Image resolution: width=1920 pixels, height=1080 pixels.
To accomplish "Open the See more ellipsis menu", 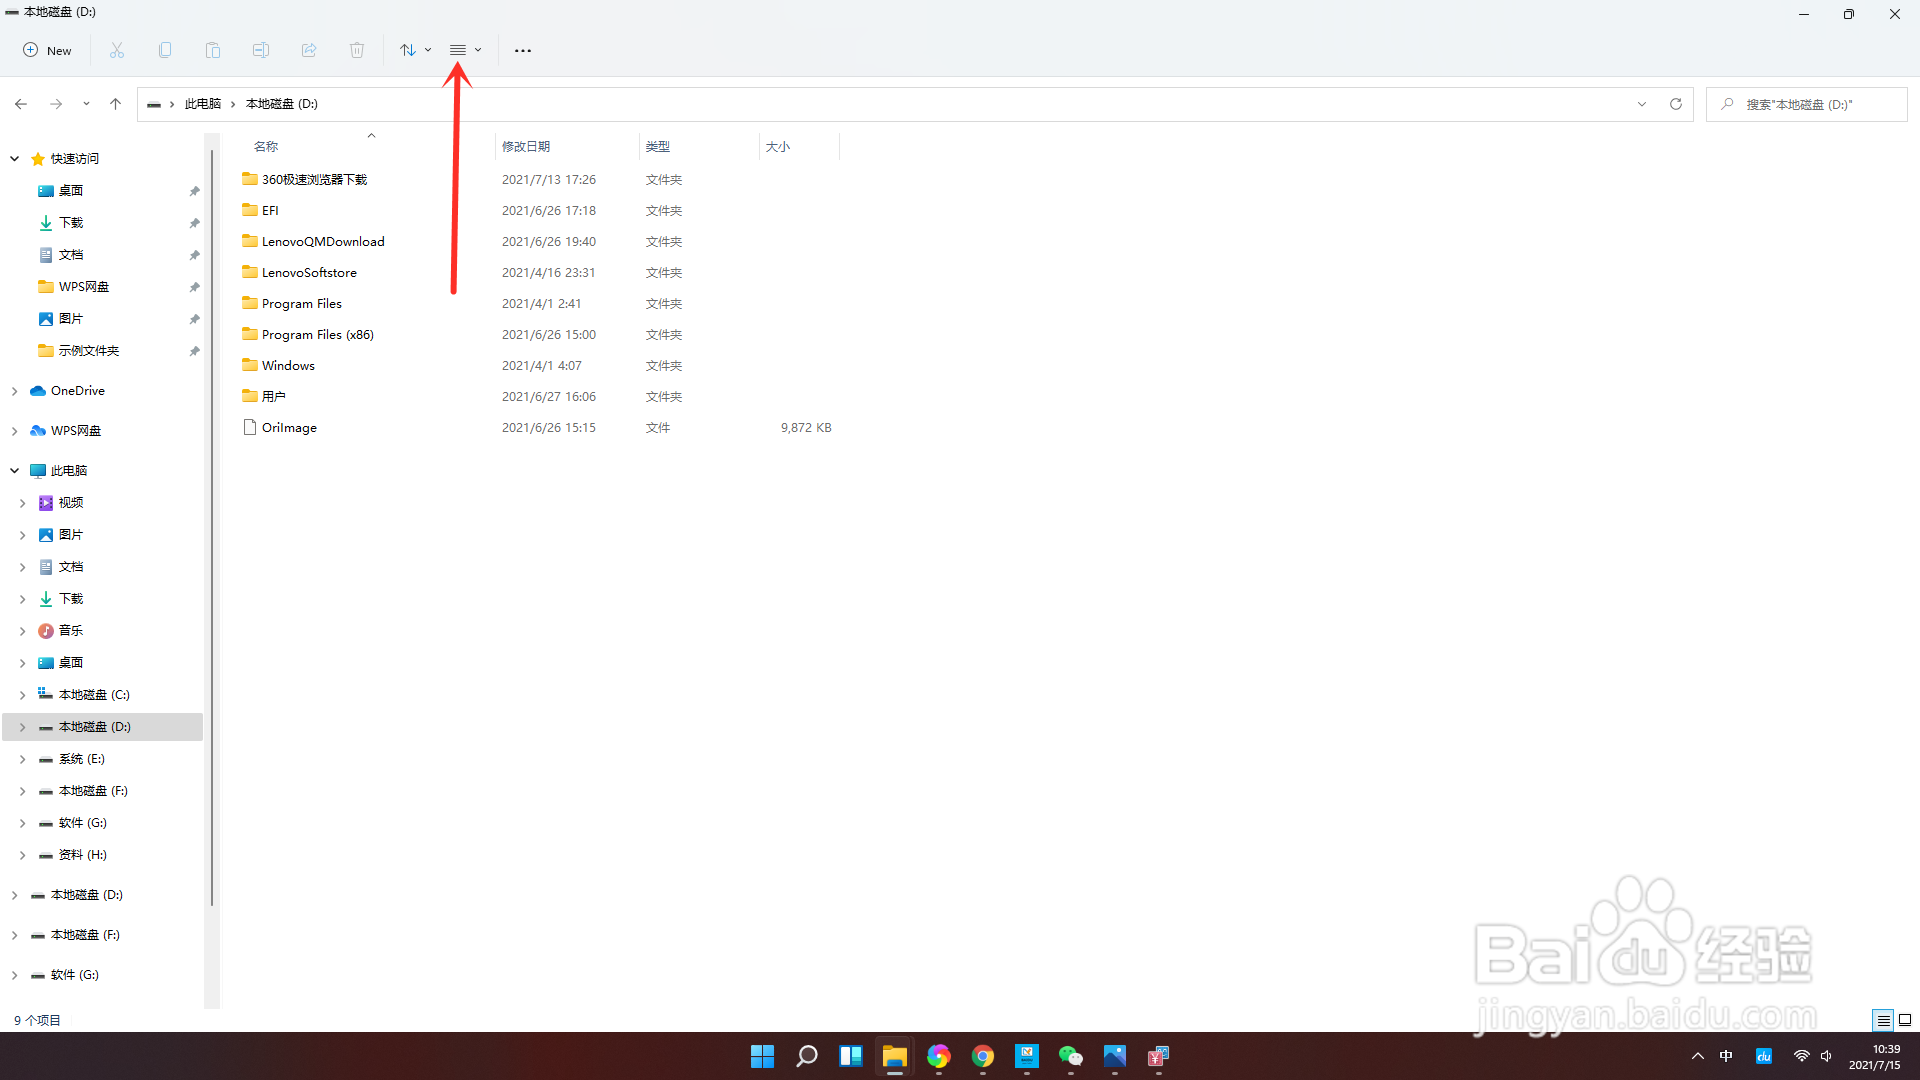I will 523,50.
